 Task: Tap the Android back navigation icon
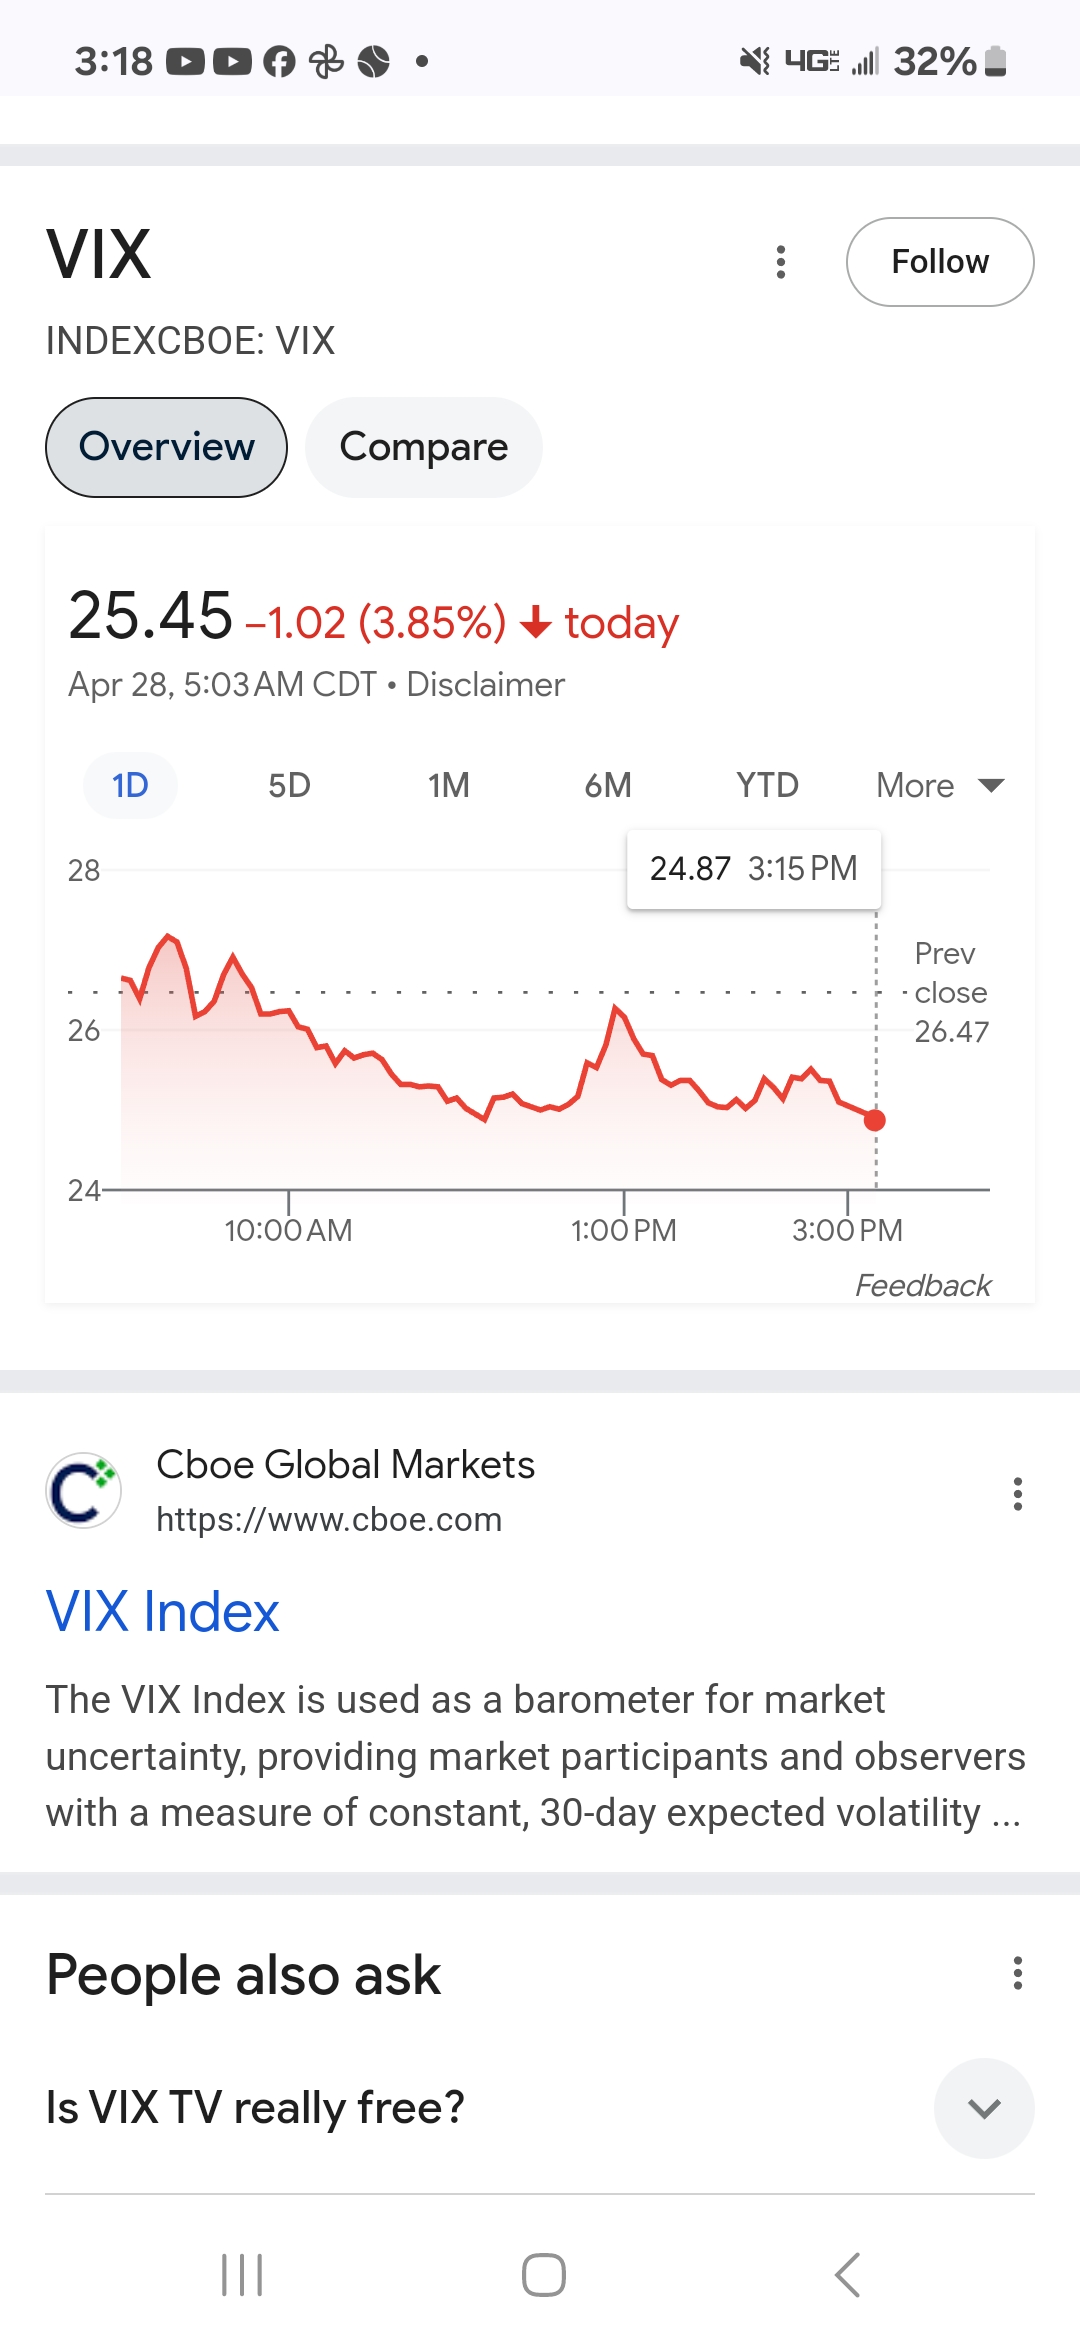pos(847,2275)
